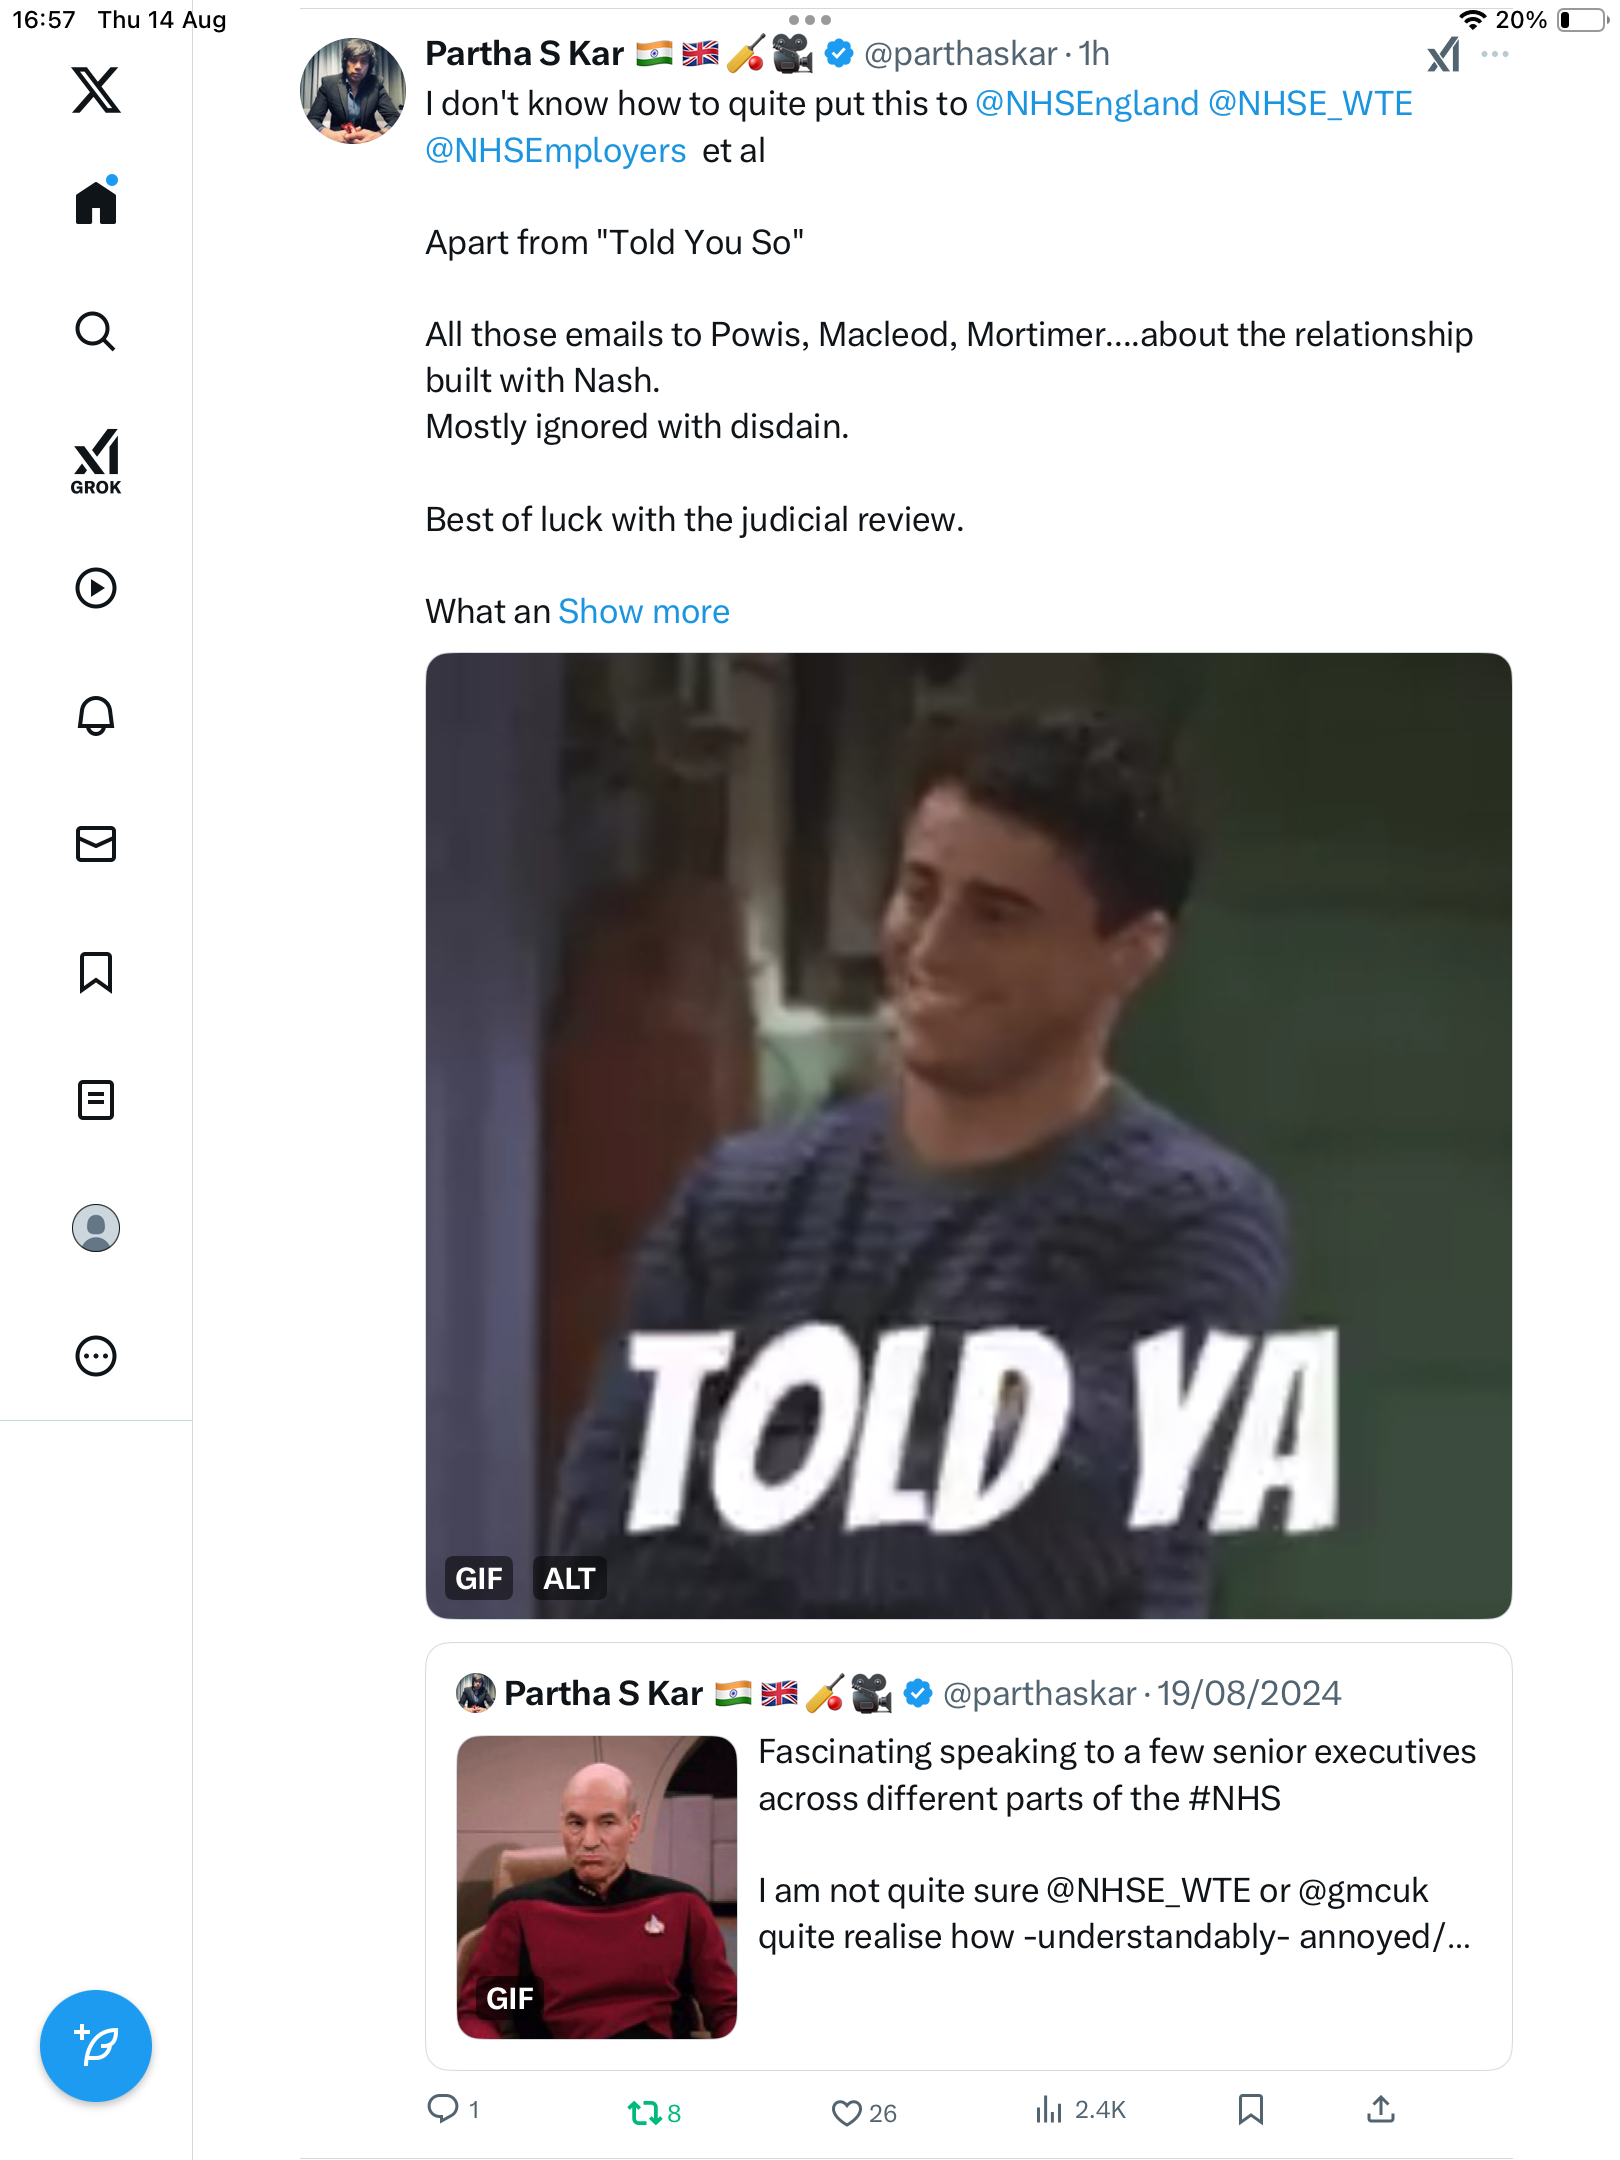Open the tweet's three-dot options menu
1620x2160 pixels.
[1495, 54]
